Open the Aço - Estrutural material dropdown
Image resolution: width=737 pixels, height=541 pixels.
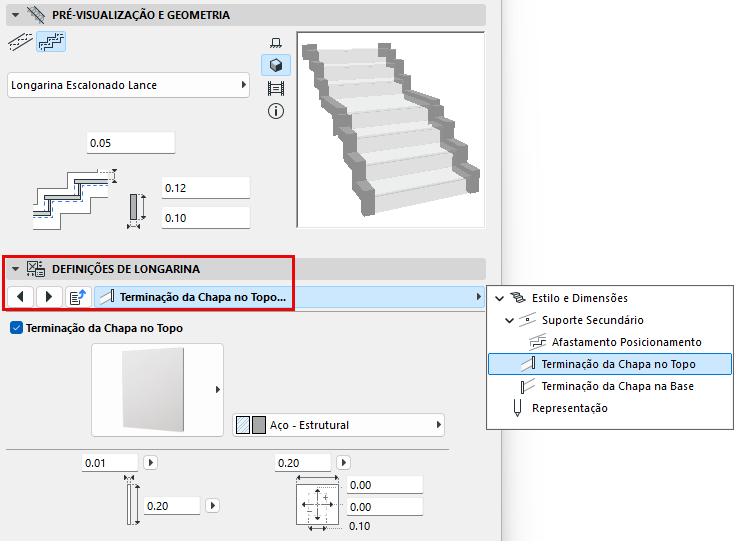click(338, 425)
